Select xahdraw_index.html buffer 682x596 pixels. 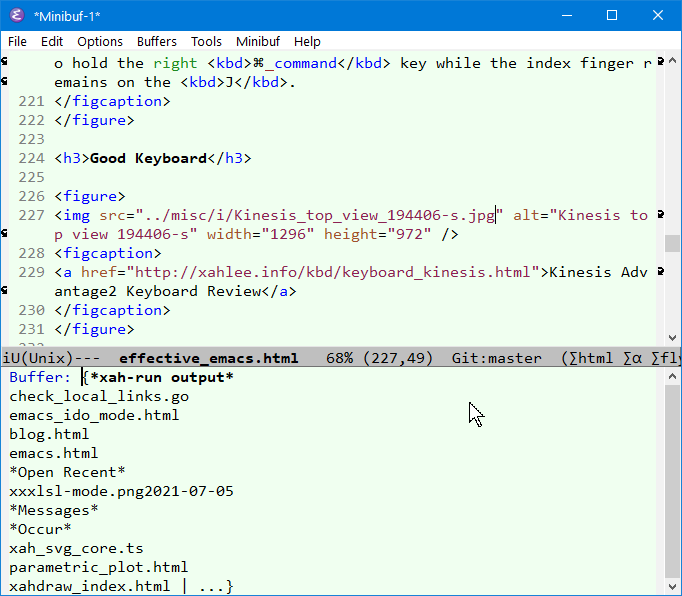pos(90,586)
